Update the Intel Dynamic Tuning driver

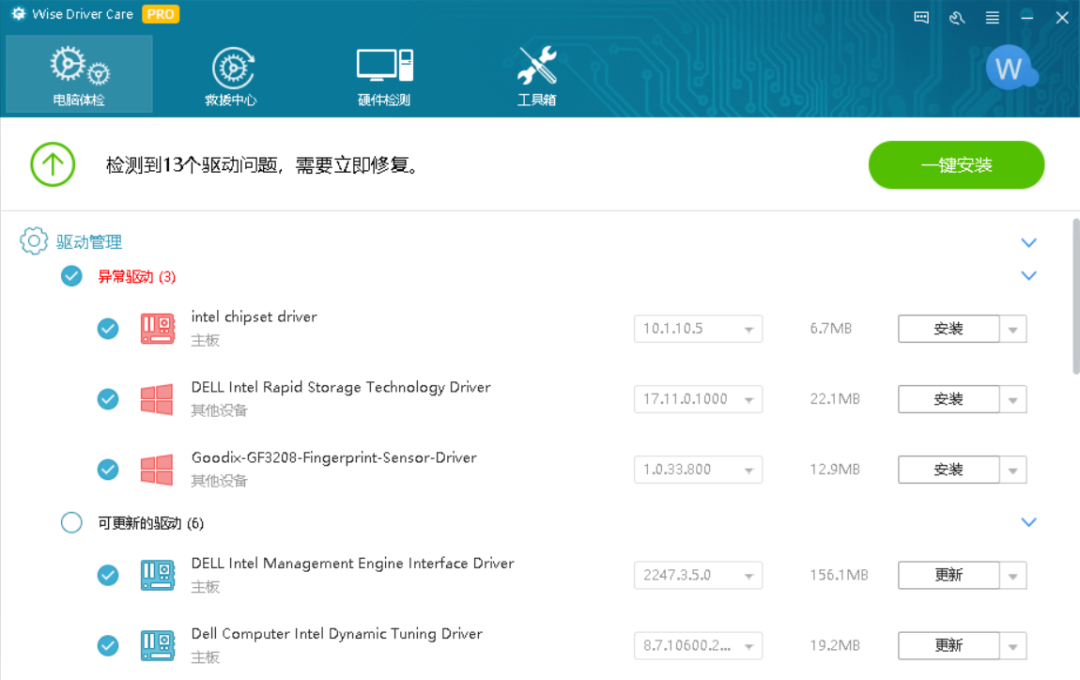(x=948, y=646)
